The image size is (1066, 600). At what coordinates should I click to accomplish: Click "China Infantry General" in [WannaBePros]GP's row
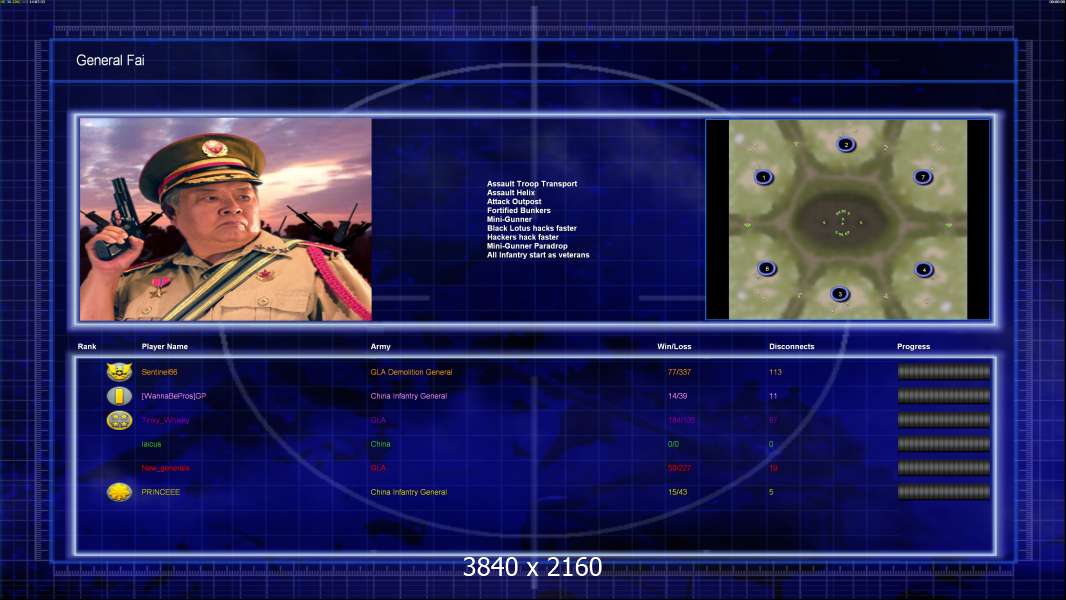pos(409,396)
